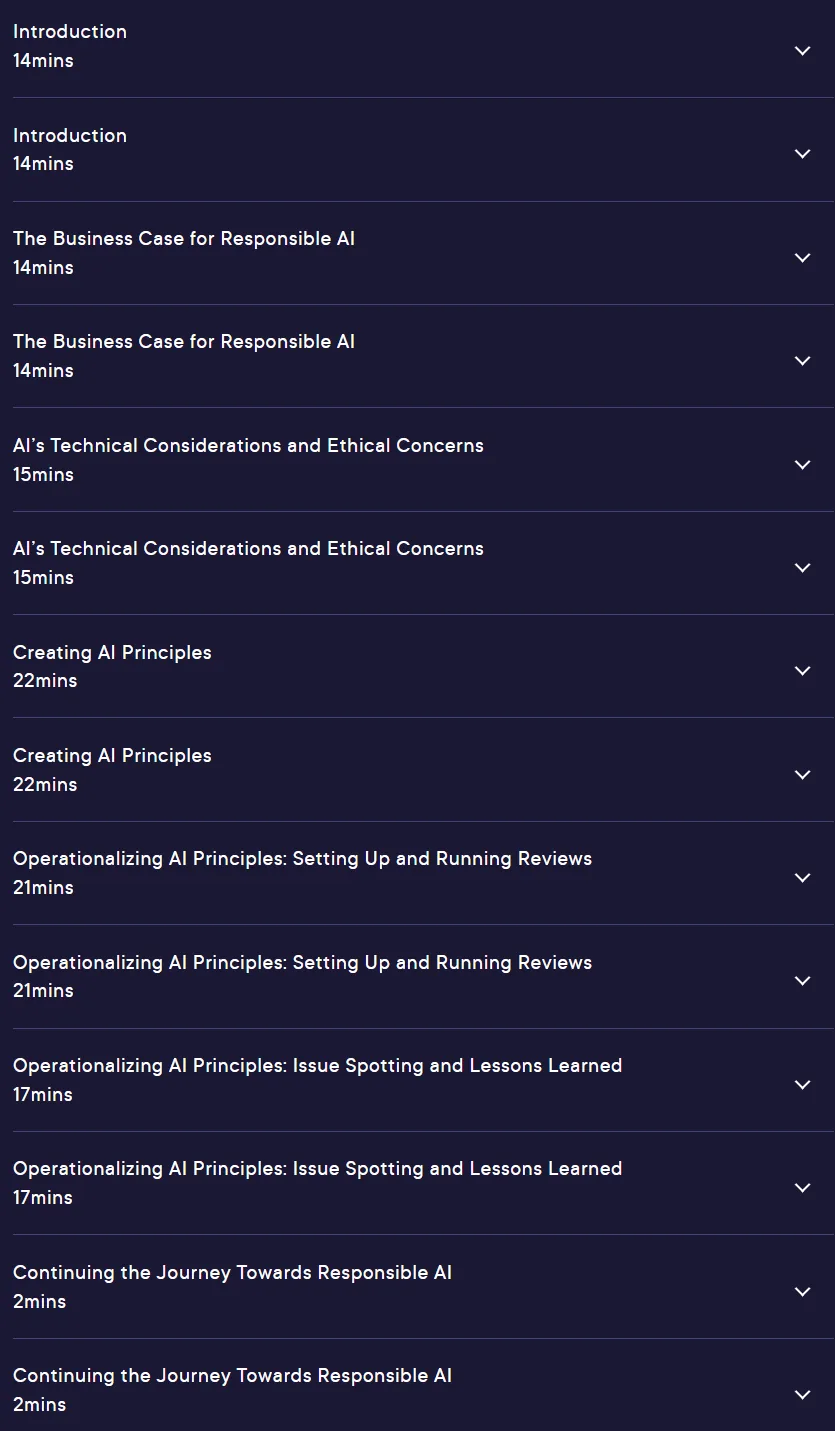Open first Issue Spotting and Lessons Learned chevron
The width and height of the screenshot is (835, 1431).
802,1084
